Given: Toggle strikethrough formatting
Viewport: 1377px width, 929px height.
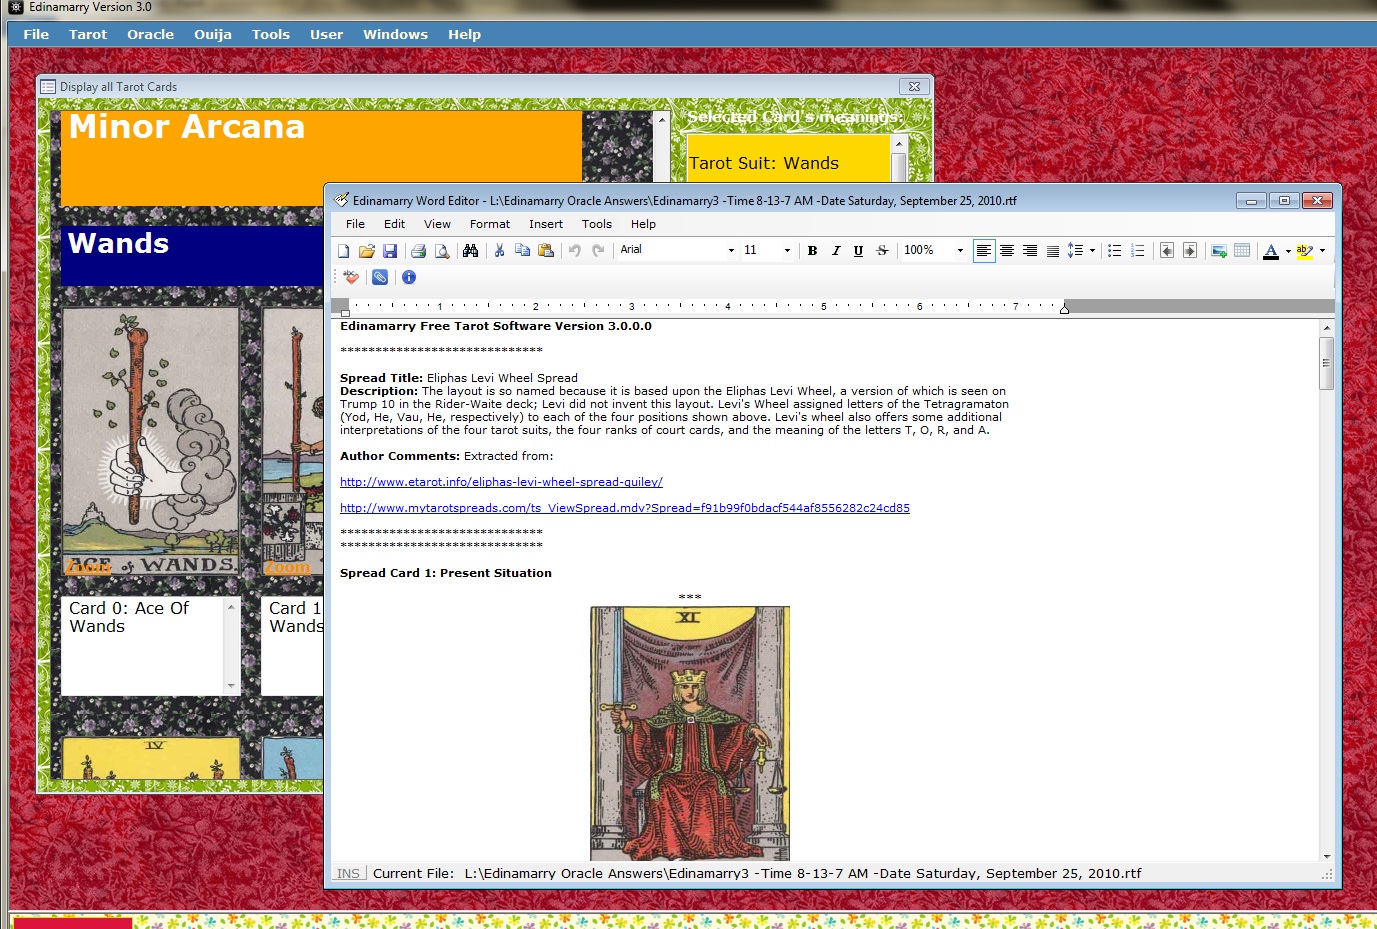Looking at the screenshot, I should [x=882, y=251].
